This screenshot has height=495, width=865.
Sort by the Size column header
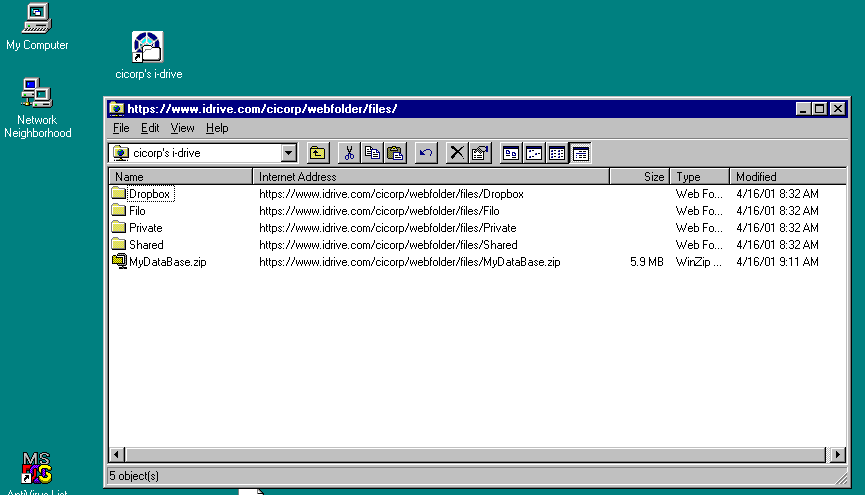point(639,177)
